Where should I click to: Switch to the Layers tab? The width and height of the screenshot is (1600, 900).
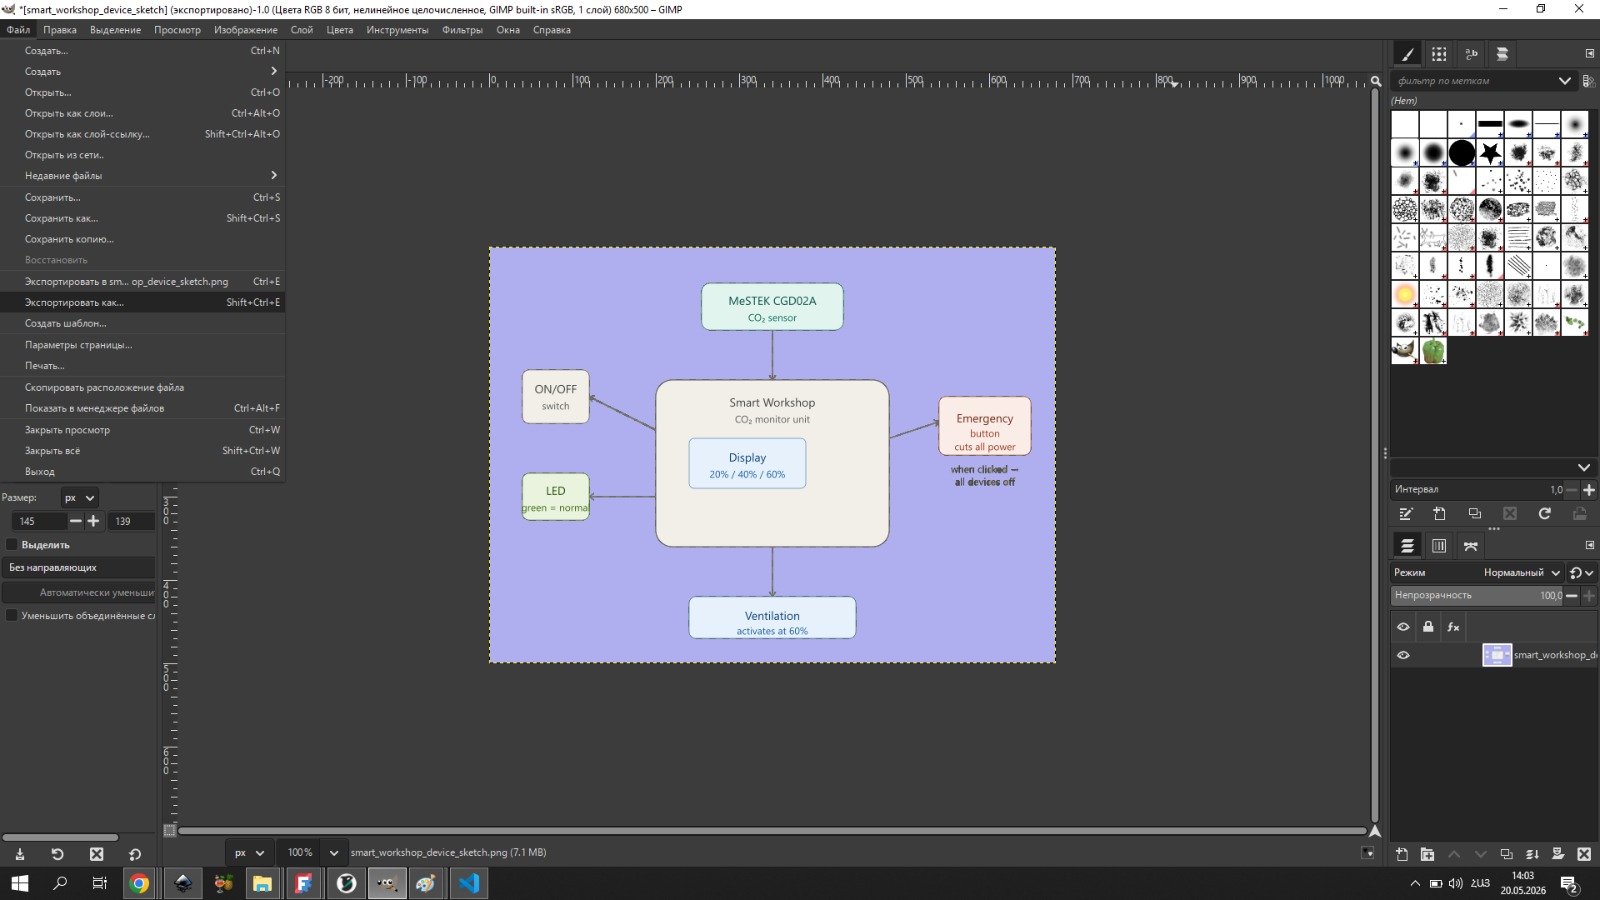coord(1407,545)
